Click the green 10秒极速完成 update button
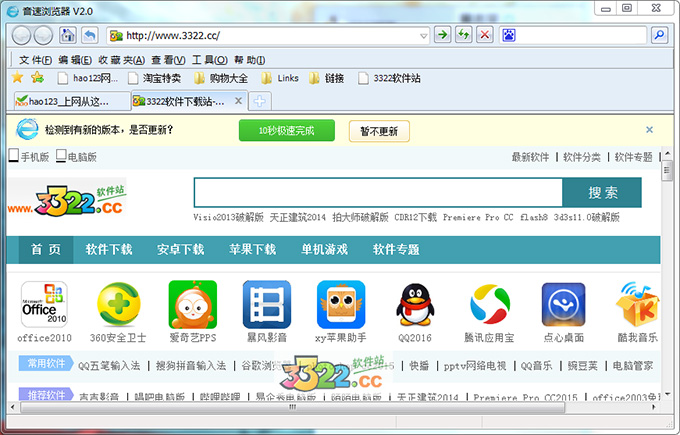The height and width of the screenshot is (435, 680). click(x=287, y=131)
